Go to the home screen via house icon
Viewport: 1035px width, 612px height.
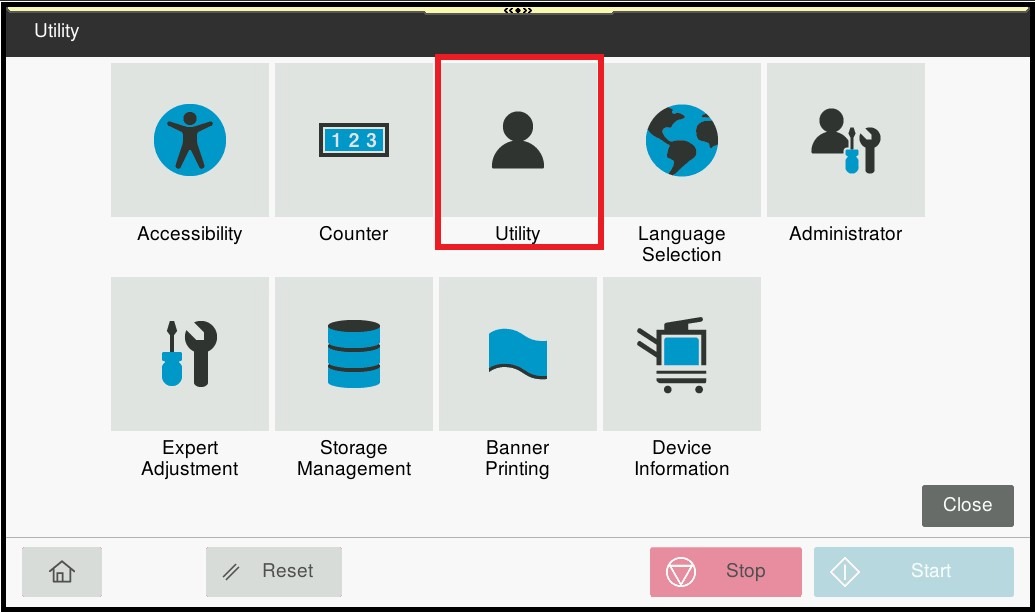tap(62, 571)
